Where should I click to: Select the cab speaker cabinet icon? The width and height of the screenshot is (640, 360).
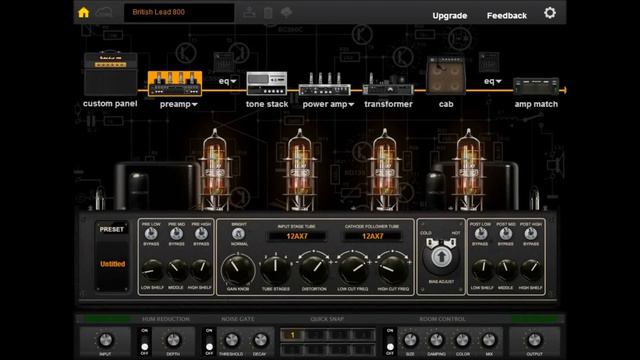point(446,76)
